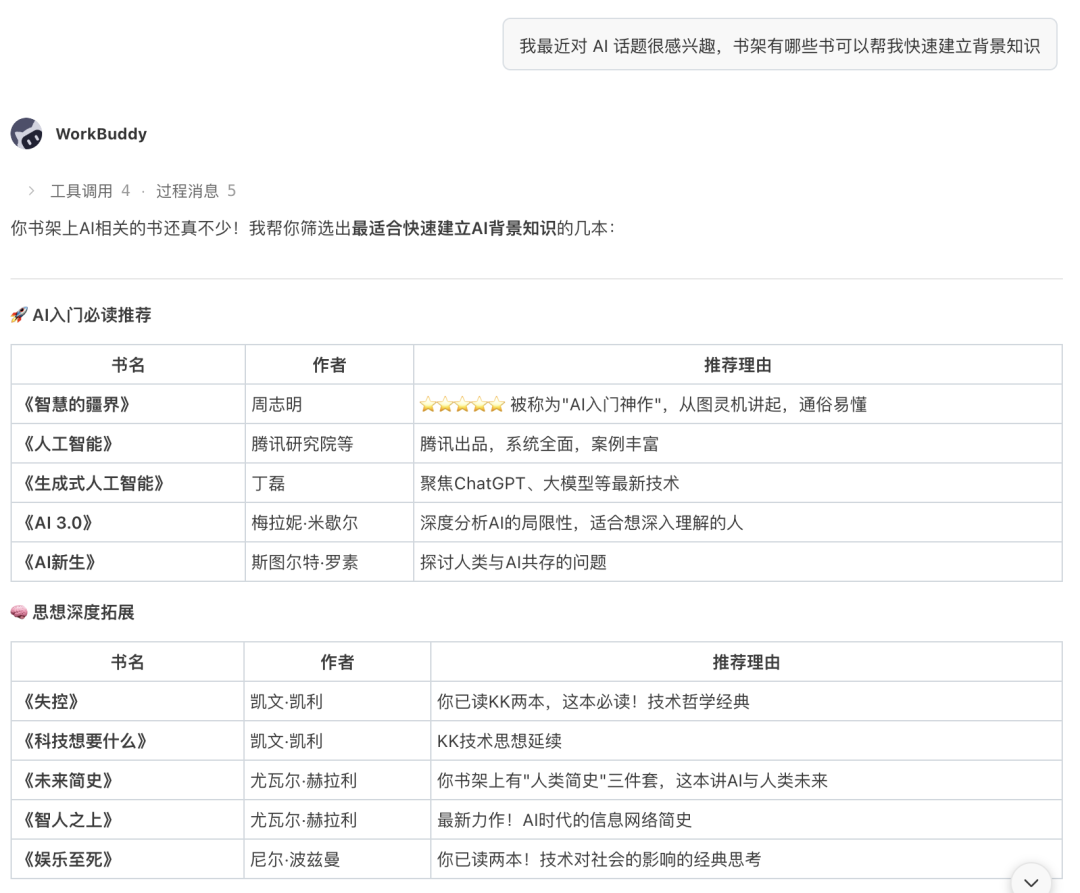The image size is (1080, 893).
Task: Click the heading 思想深度拓展
Action: click(x=83, y=612)
